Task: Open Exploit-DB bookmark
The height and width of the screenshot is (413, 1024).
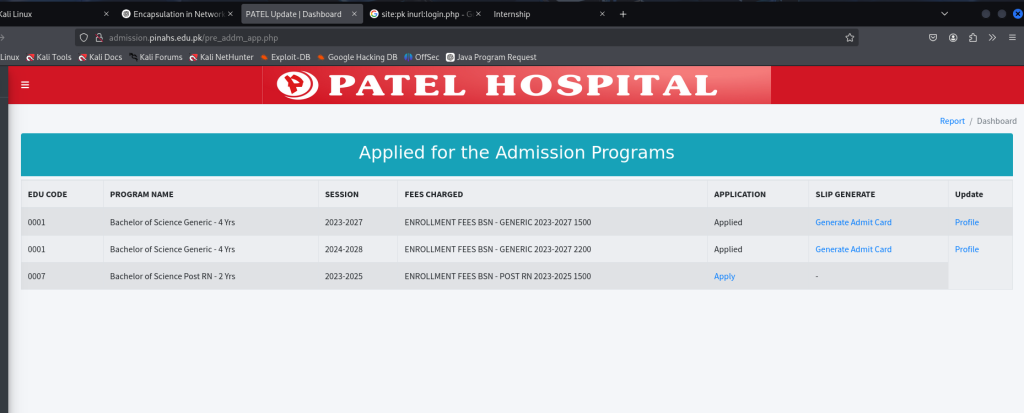Action: coord(285,58)
